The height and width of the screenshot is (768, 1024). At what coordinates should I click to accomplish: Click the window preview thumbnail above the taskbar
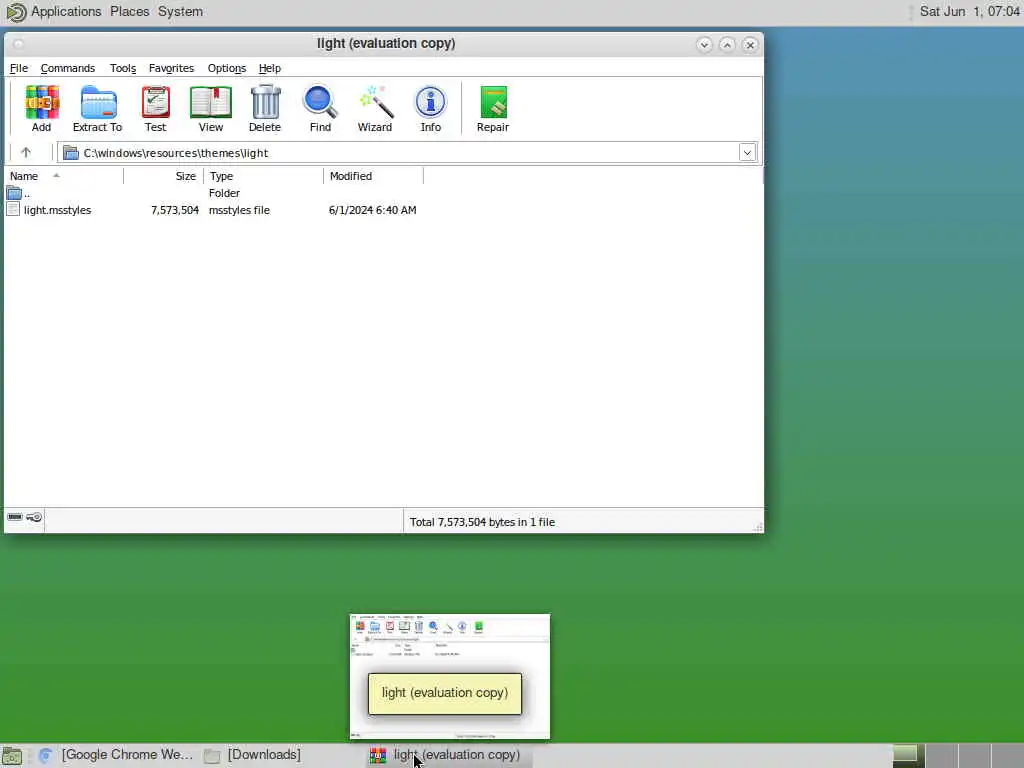[450, 676]
